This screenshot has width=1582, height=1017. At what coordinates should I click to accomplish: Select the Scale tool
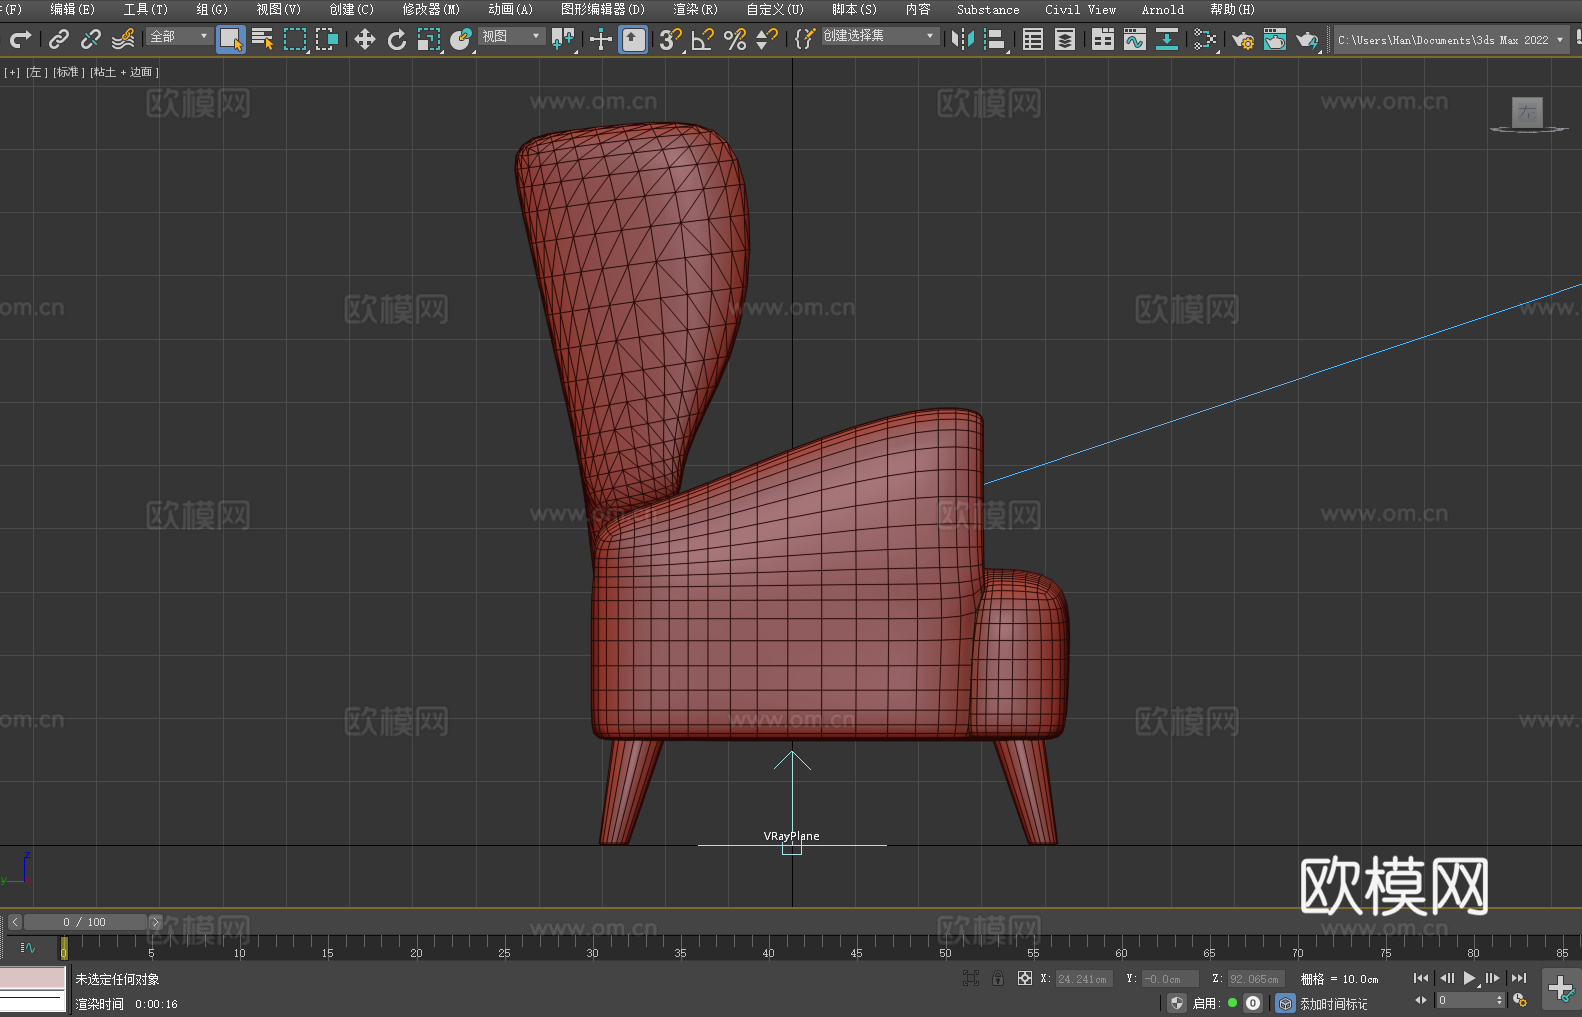[x=429, y=39]
